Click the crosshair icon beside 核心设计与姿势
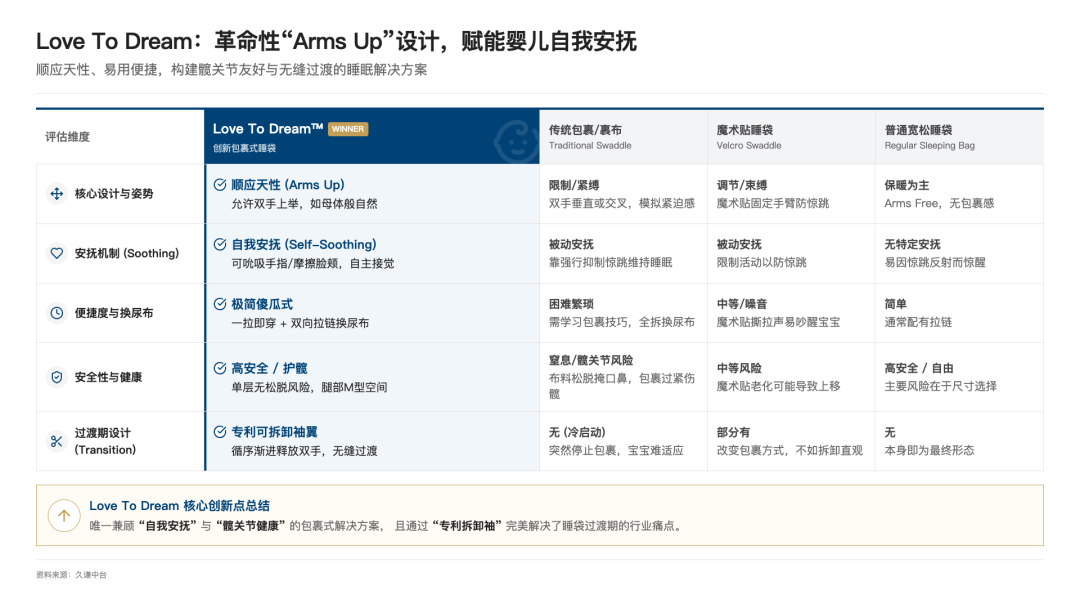This screenshot has width=1080, height=608. tap(56, 193)
